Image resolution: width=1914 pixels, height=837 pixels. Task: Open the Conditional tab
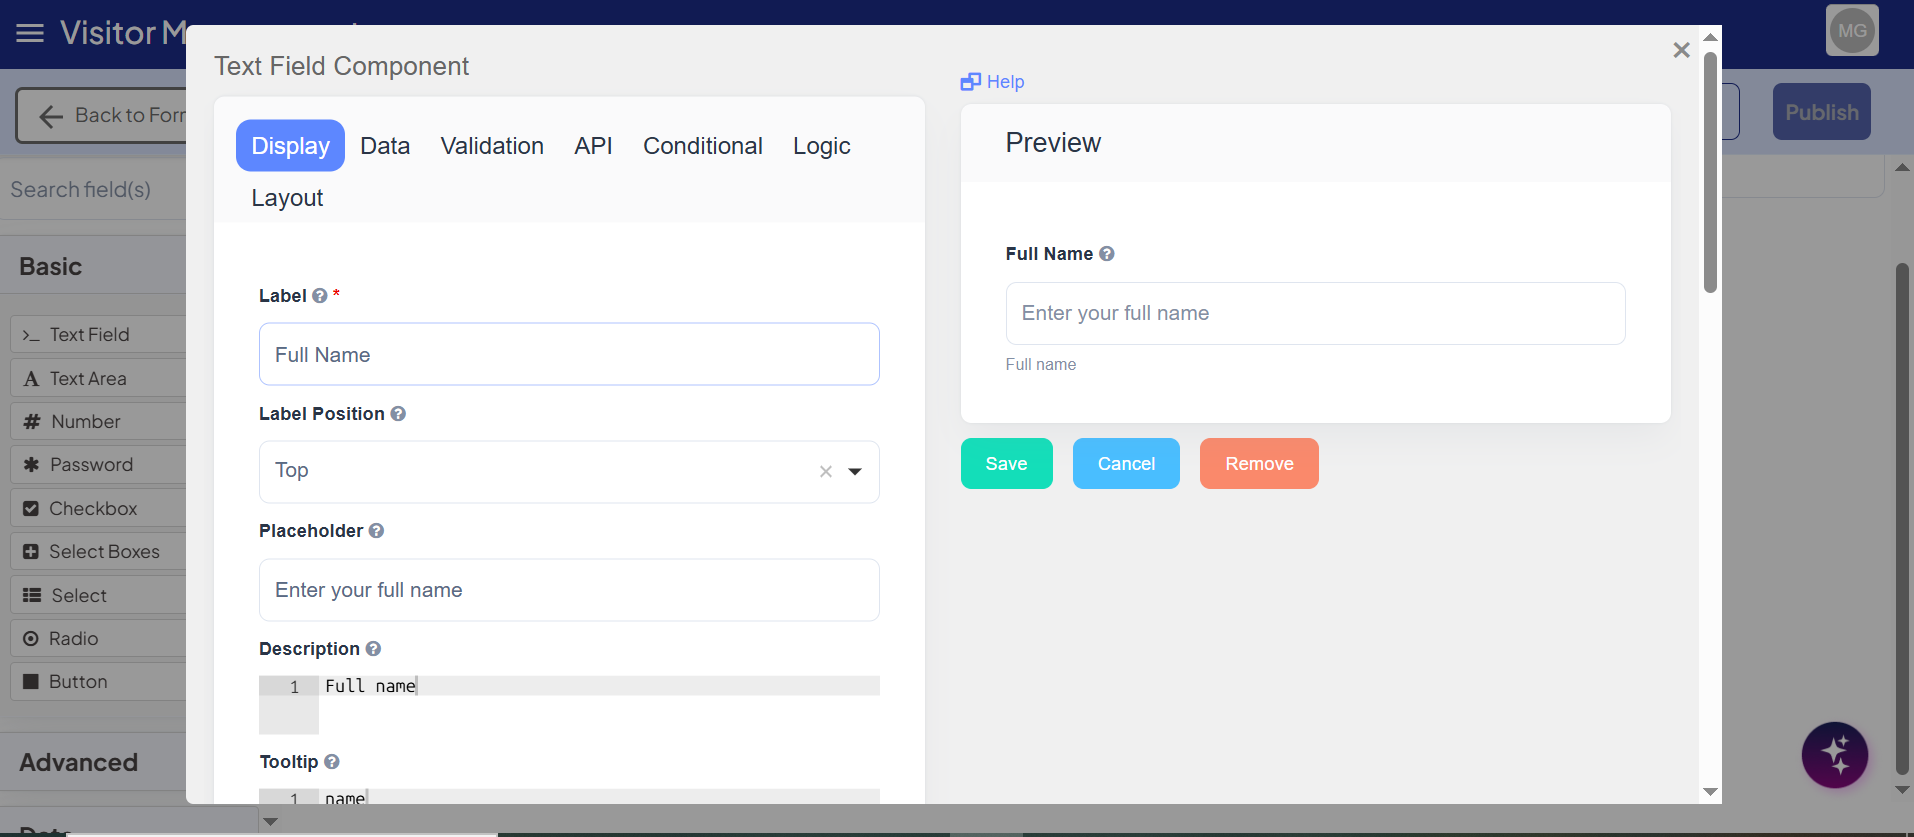(702, 146)
